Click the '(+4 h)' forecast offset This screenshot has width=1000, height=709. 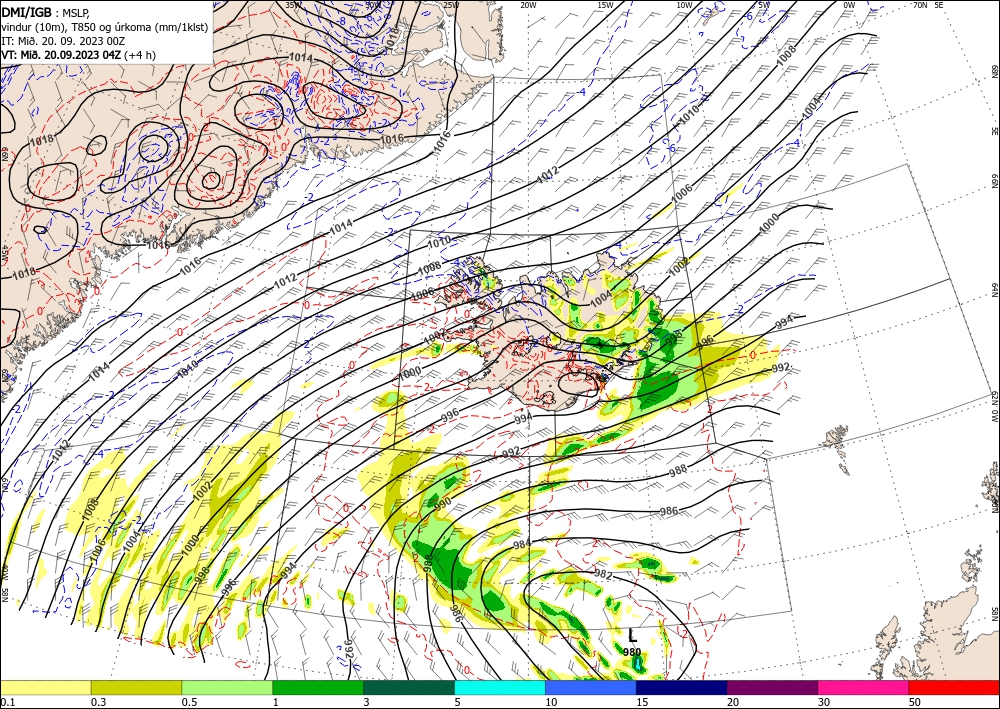tap(139, 55)
